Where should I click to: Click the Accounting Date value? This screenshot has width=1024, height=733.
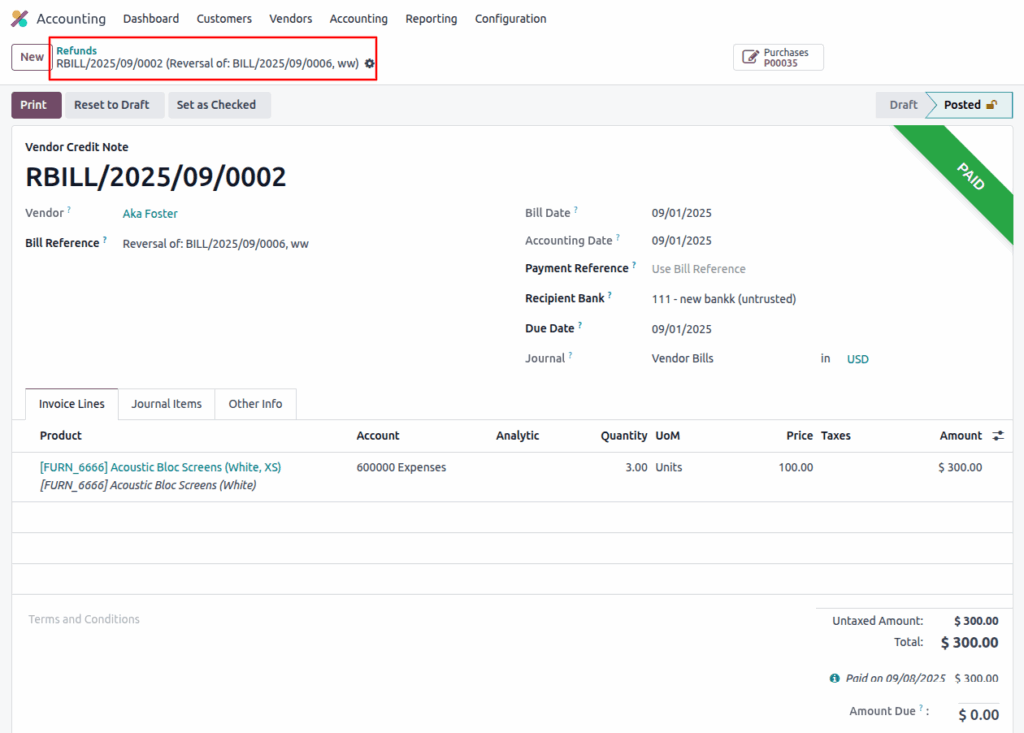681,240
